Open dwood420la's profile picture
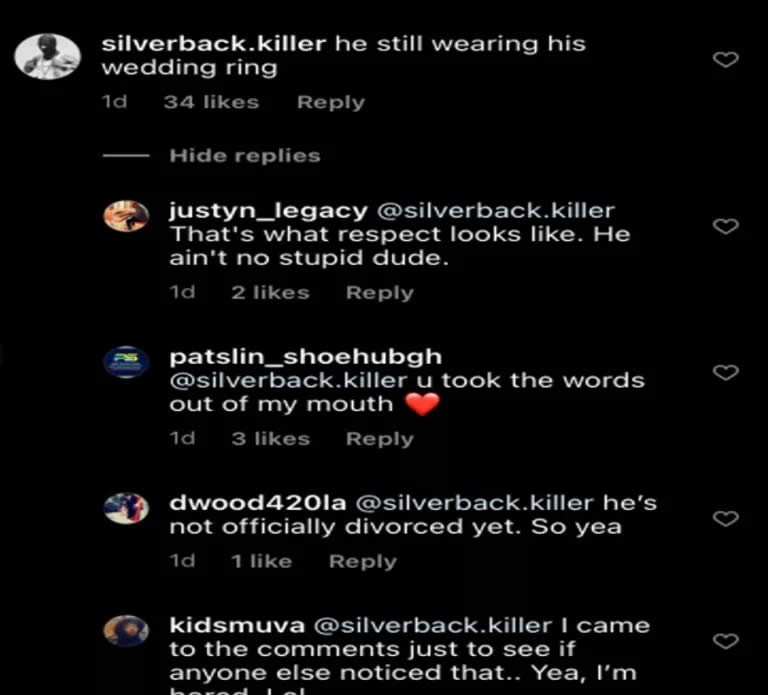This screenshot has width=768, height=695. (x=126, y=508)
